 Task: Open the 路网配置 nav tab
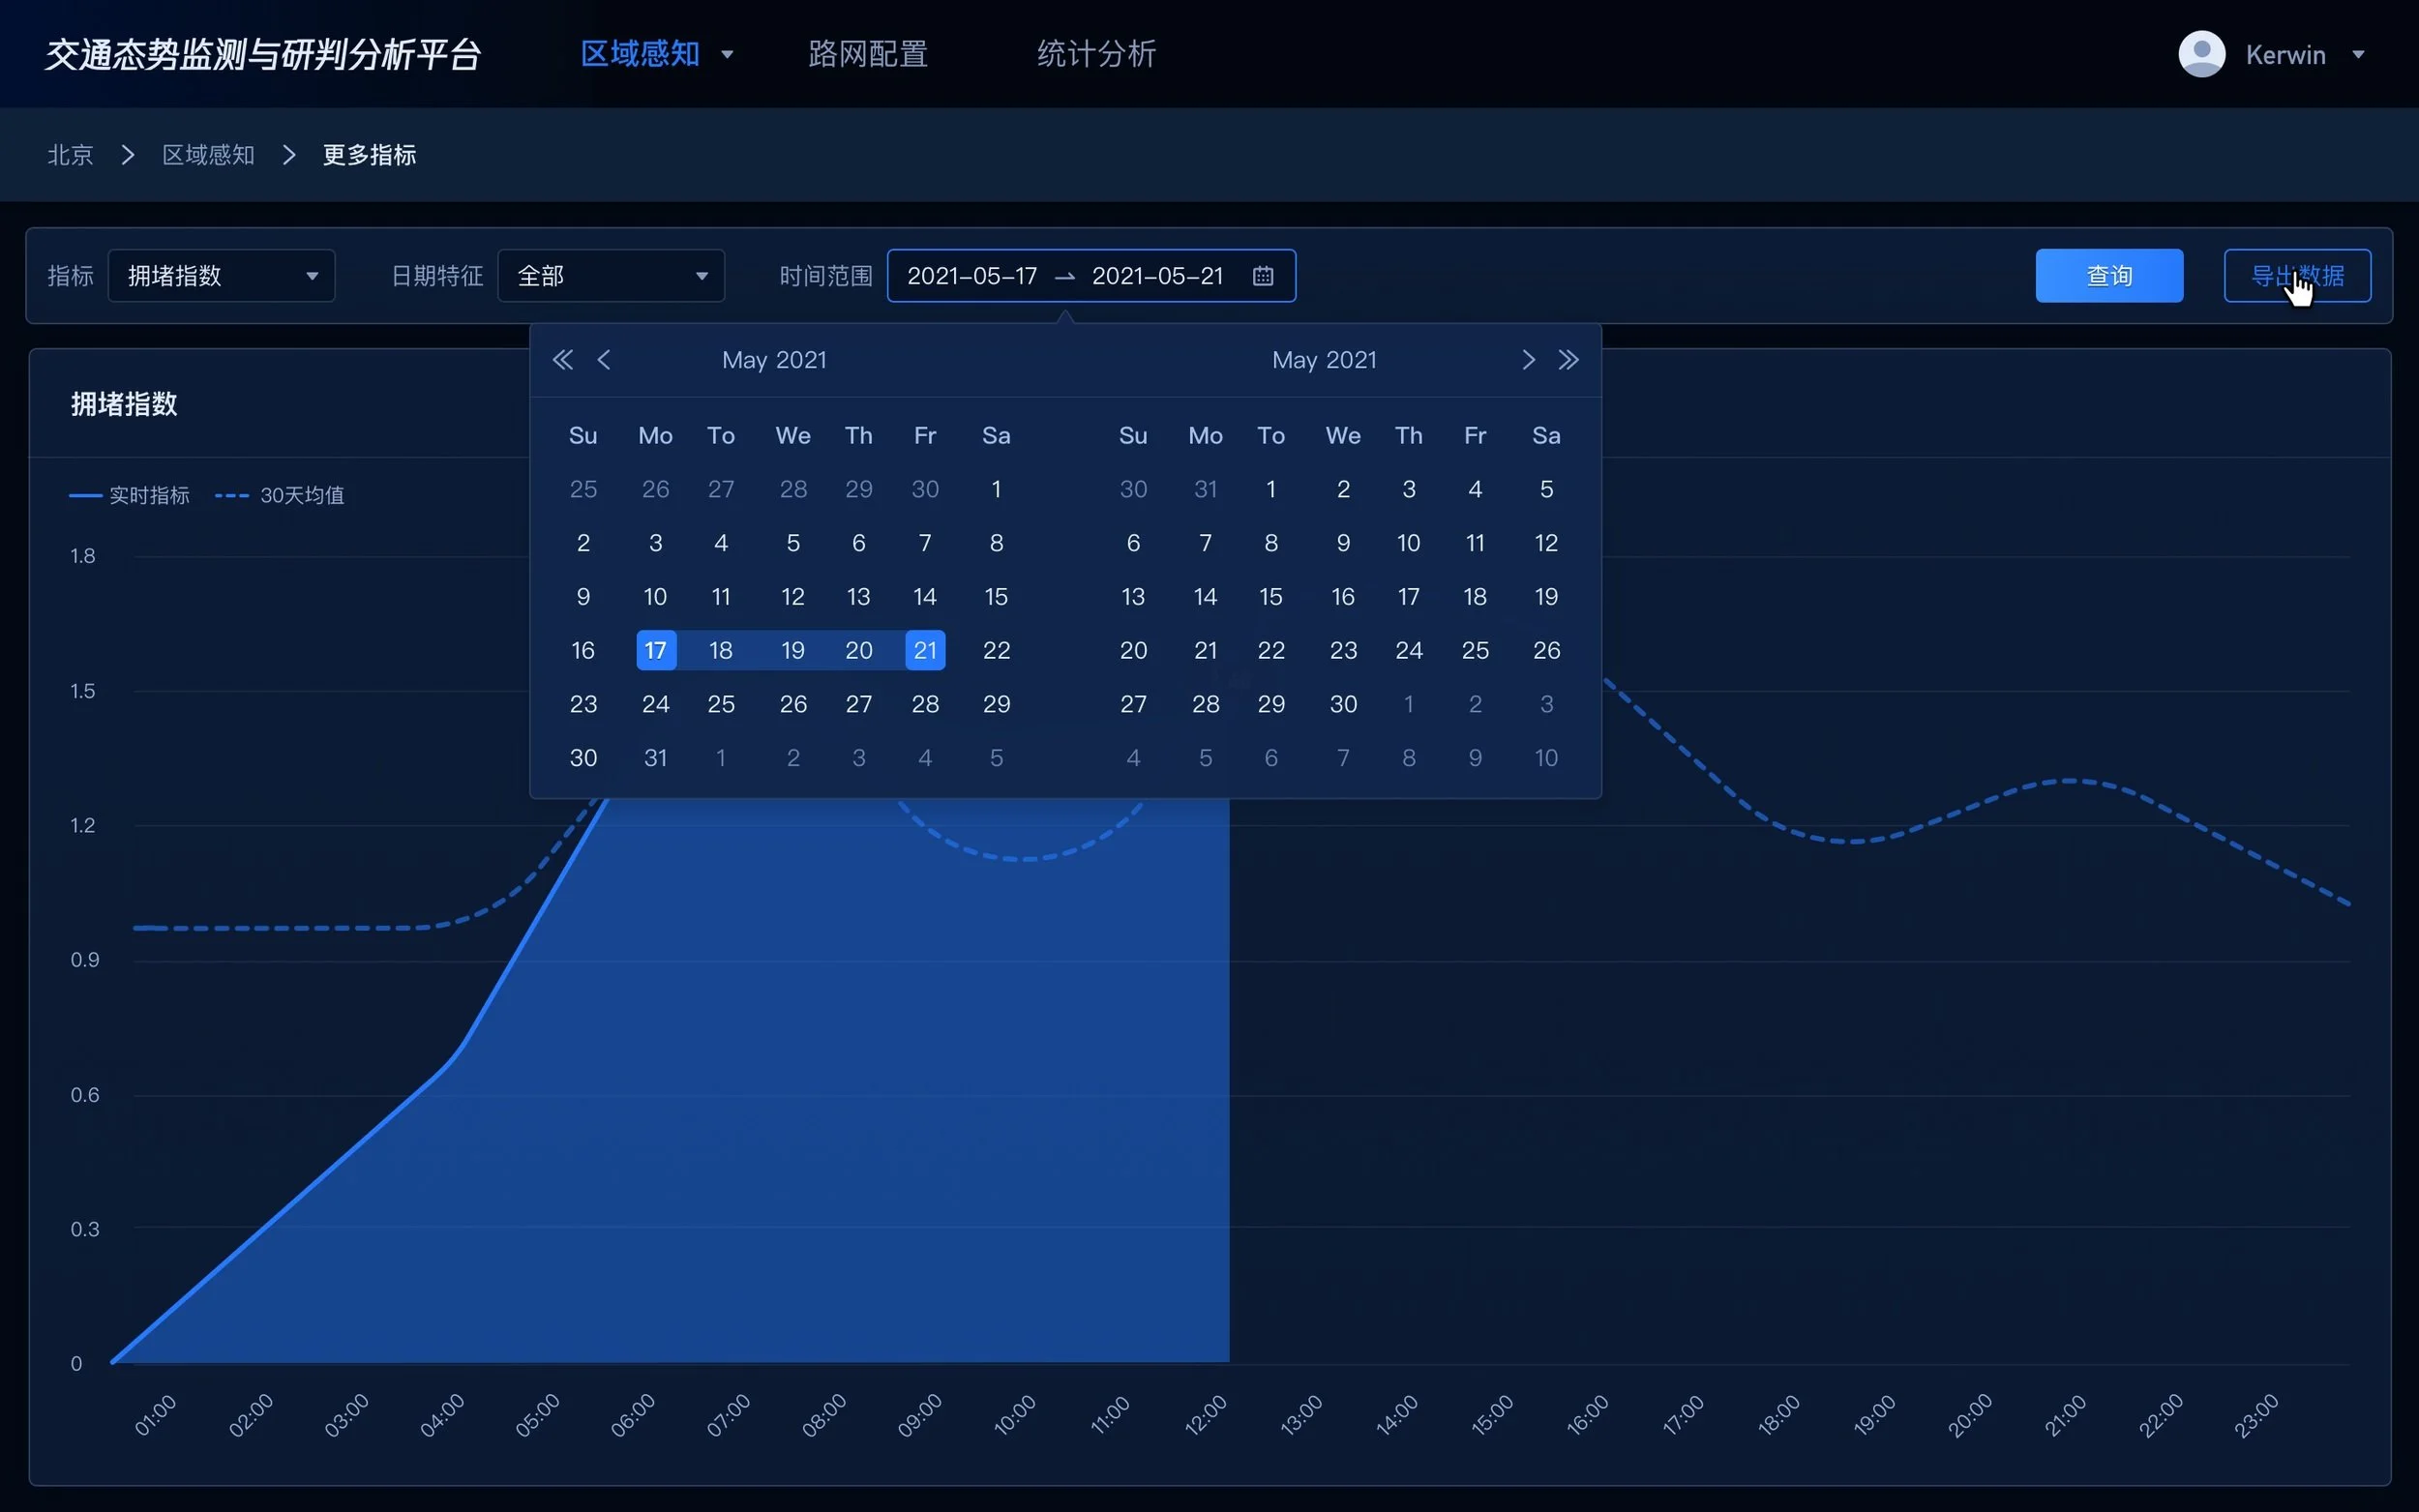(x=867, y=54)
